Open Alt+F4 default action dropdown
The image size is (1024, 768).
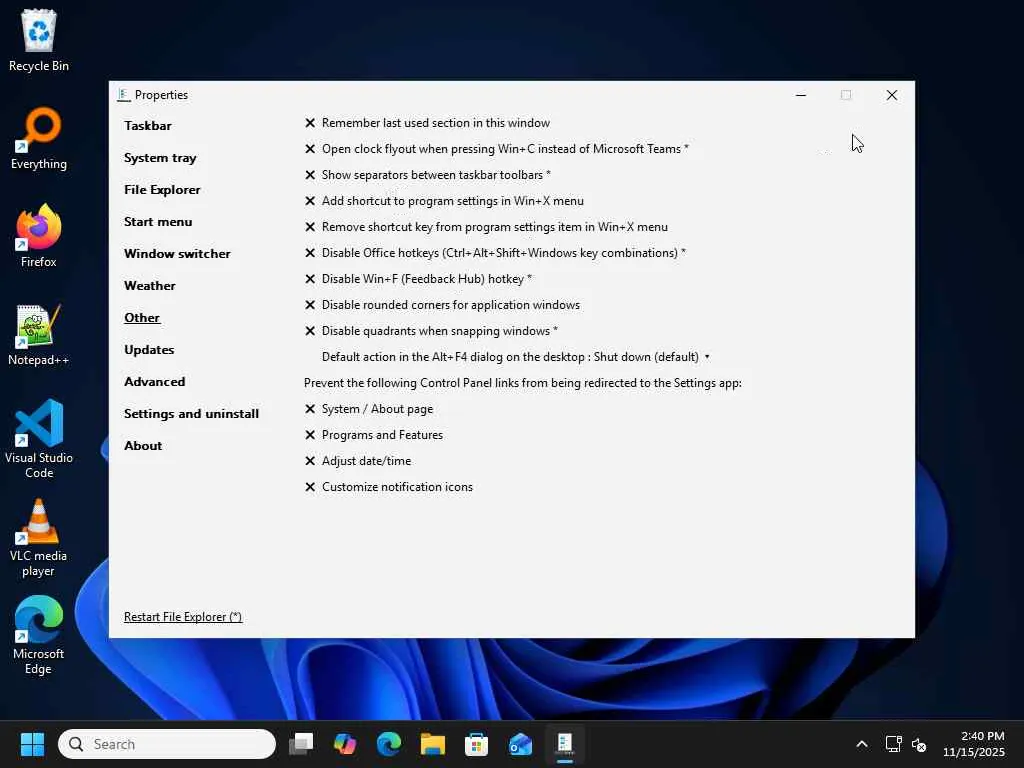(x=516, y=357)
